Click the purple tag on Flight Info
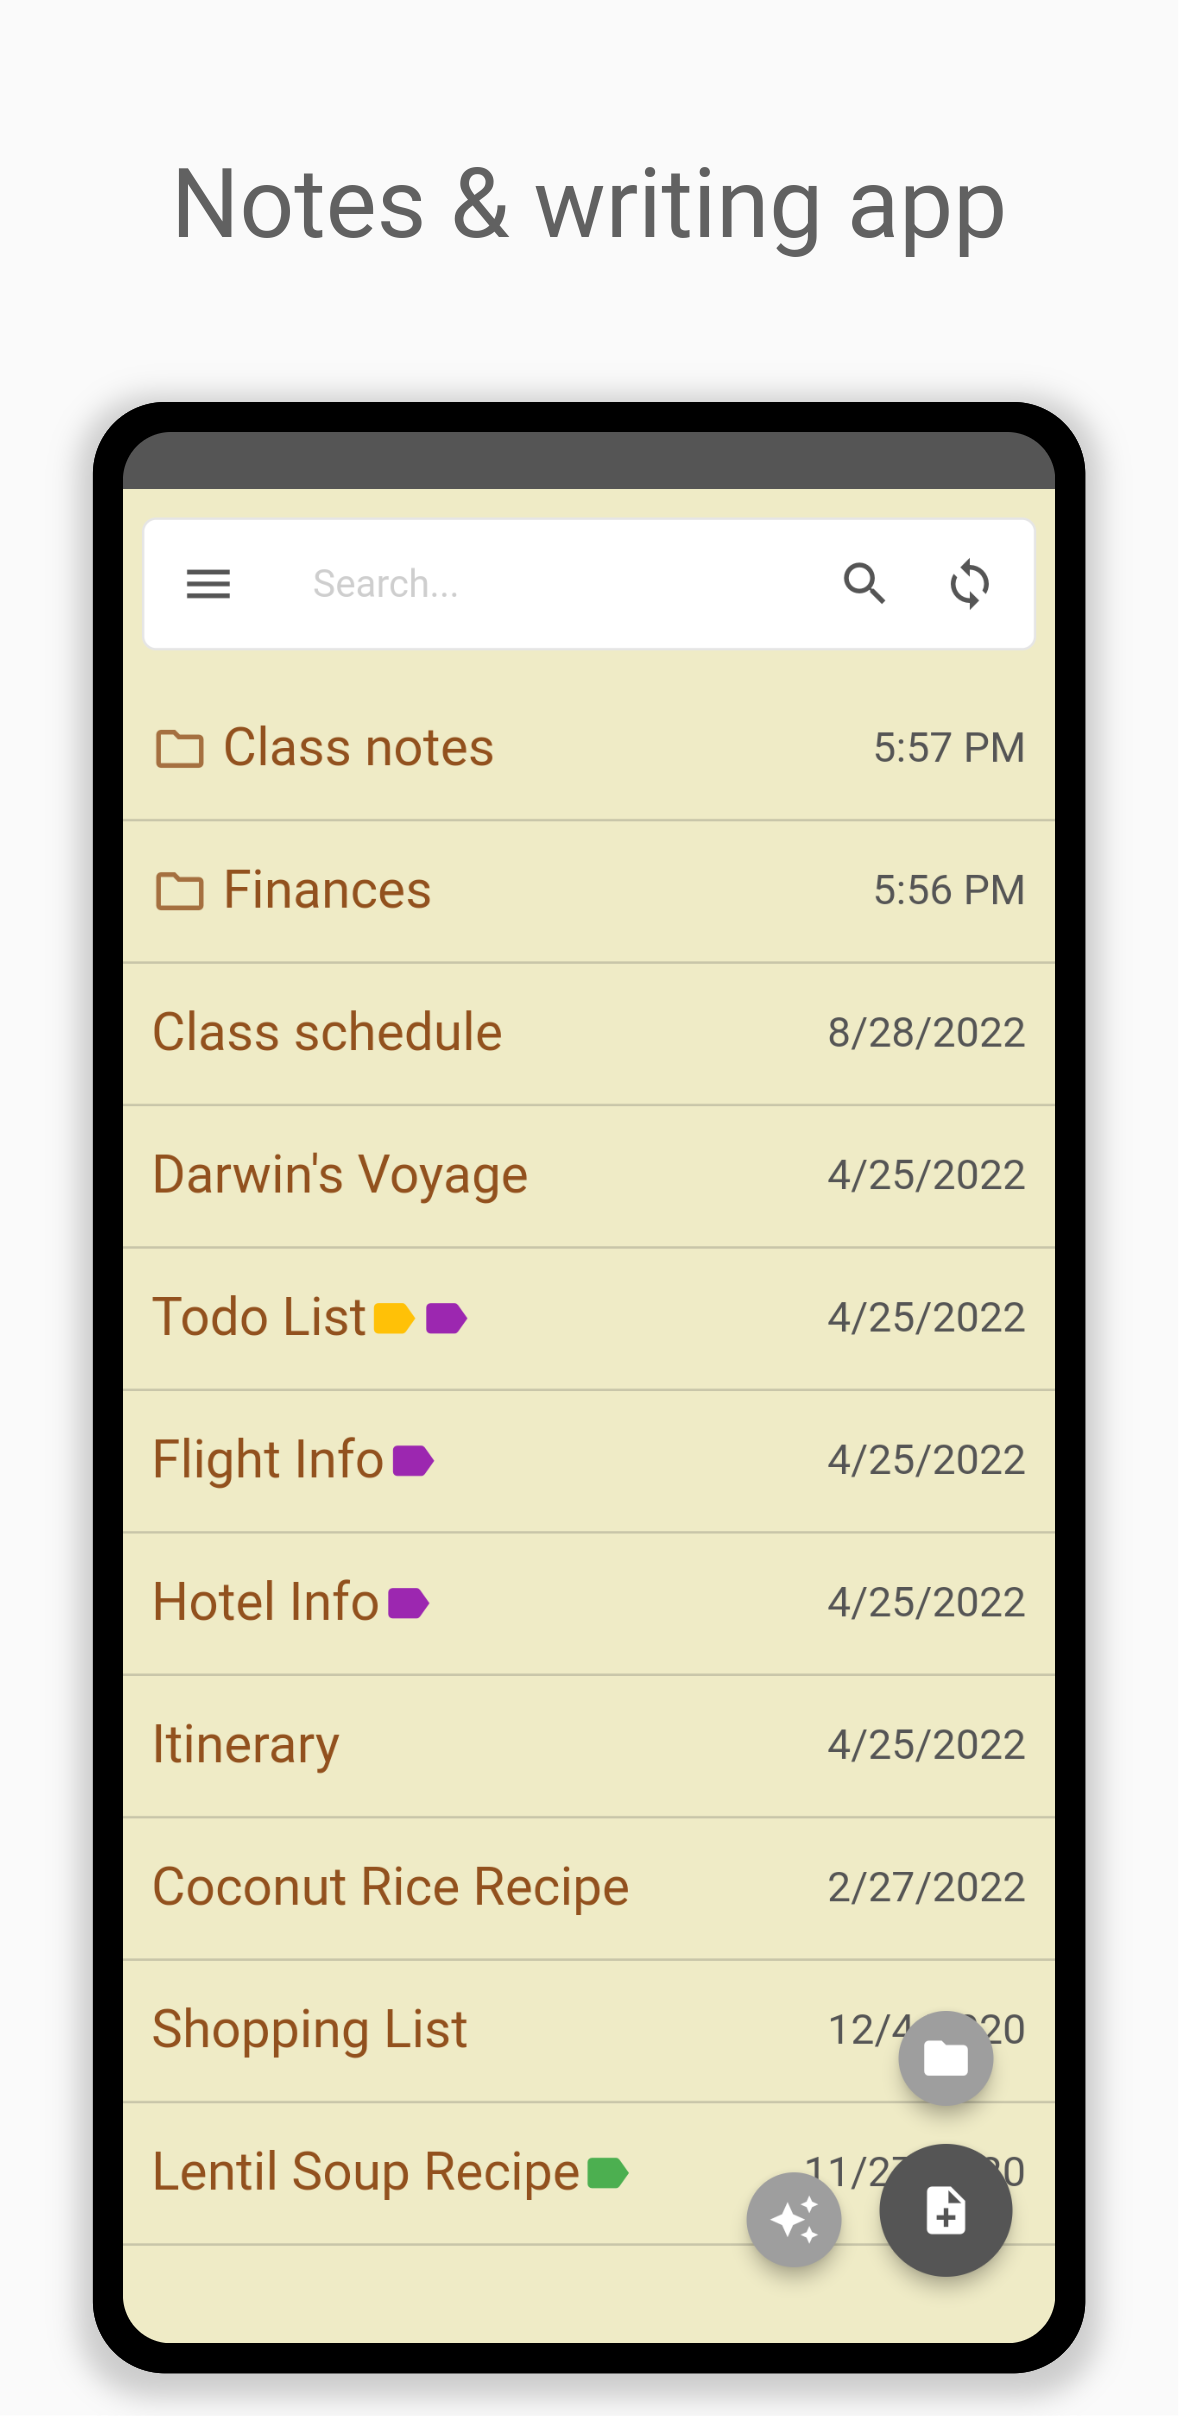 [413, 1461]
